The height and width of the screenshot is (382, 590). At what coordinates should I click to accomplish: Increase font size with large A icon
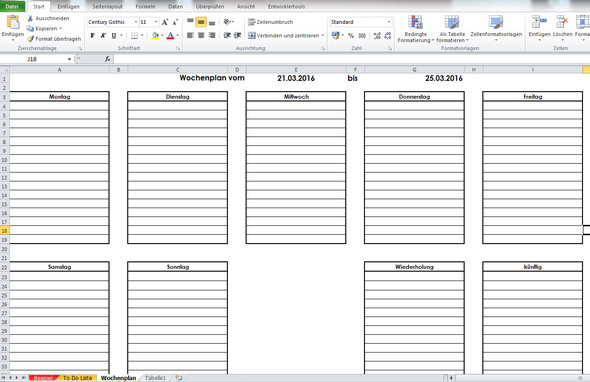[x=165, y=22]
